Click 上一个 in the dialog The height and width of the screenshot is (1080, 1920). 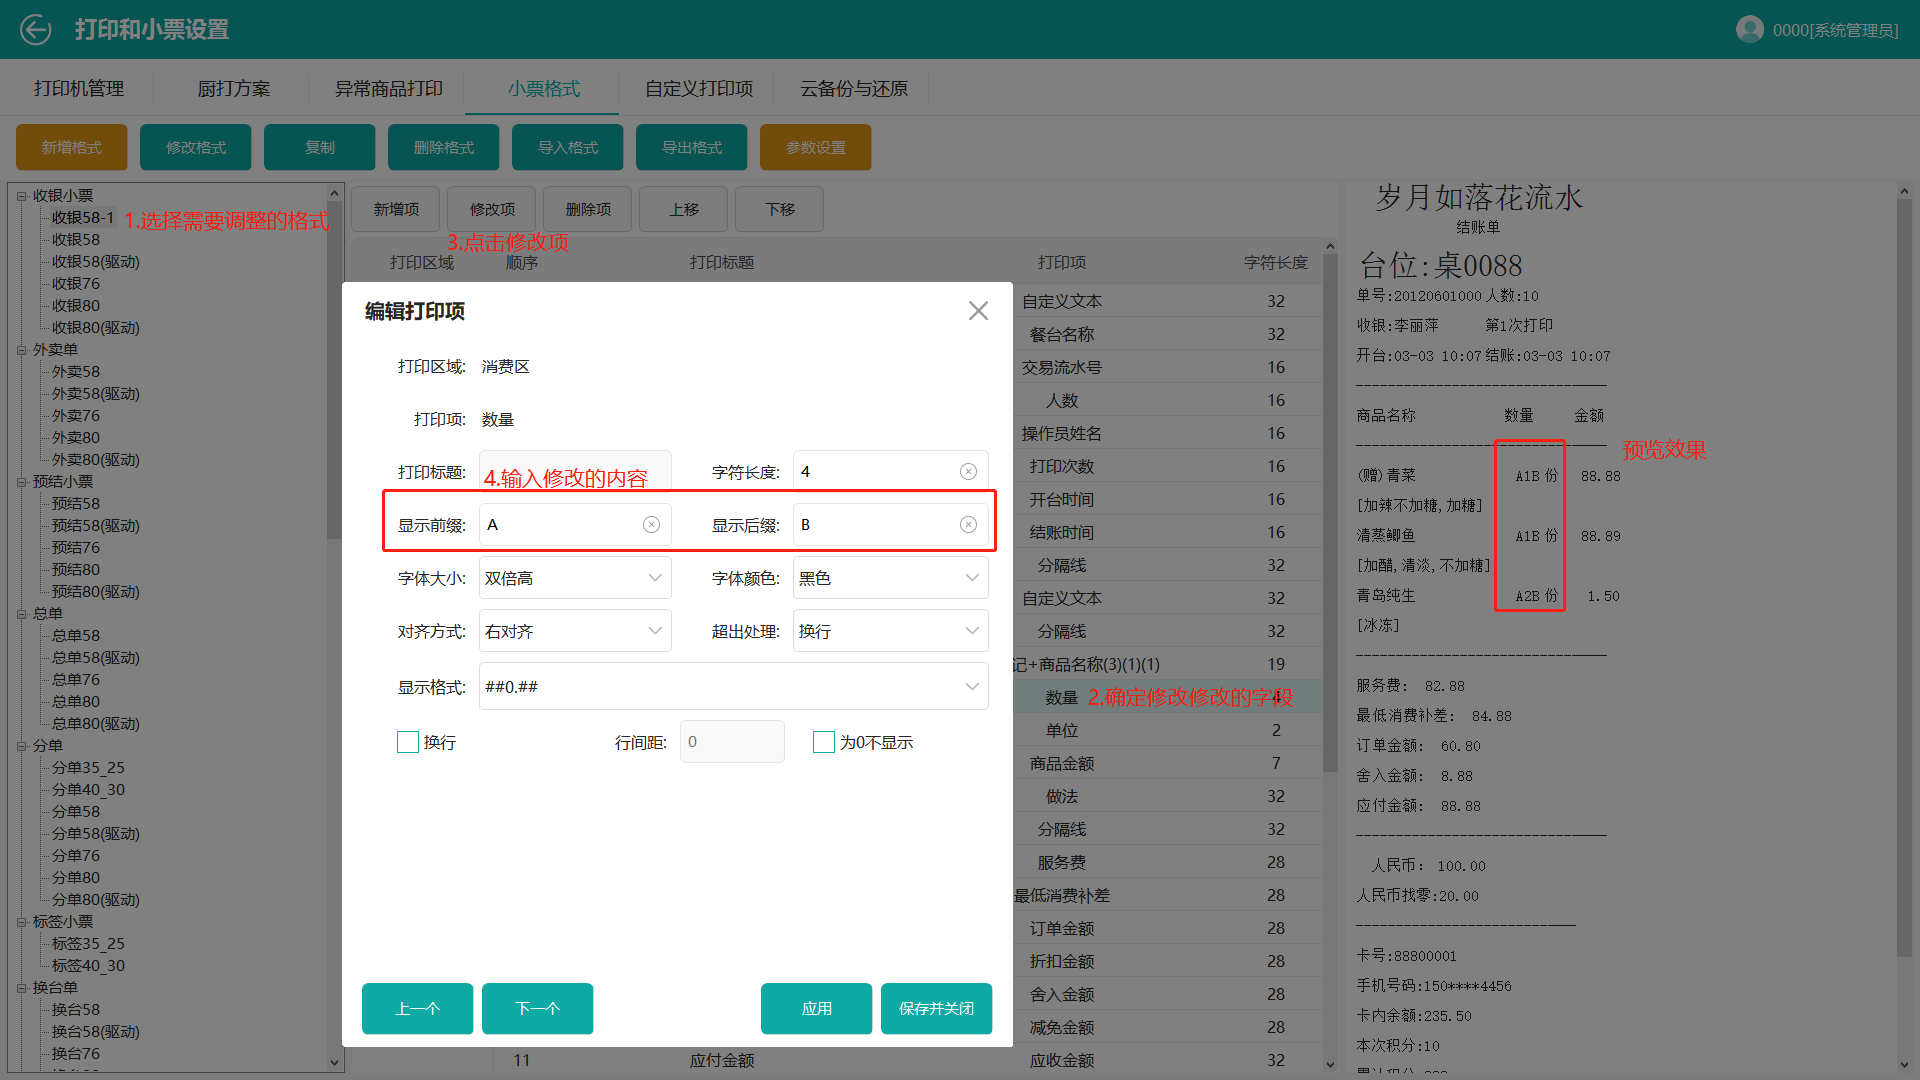(x=418, y=1008)
